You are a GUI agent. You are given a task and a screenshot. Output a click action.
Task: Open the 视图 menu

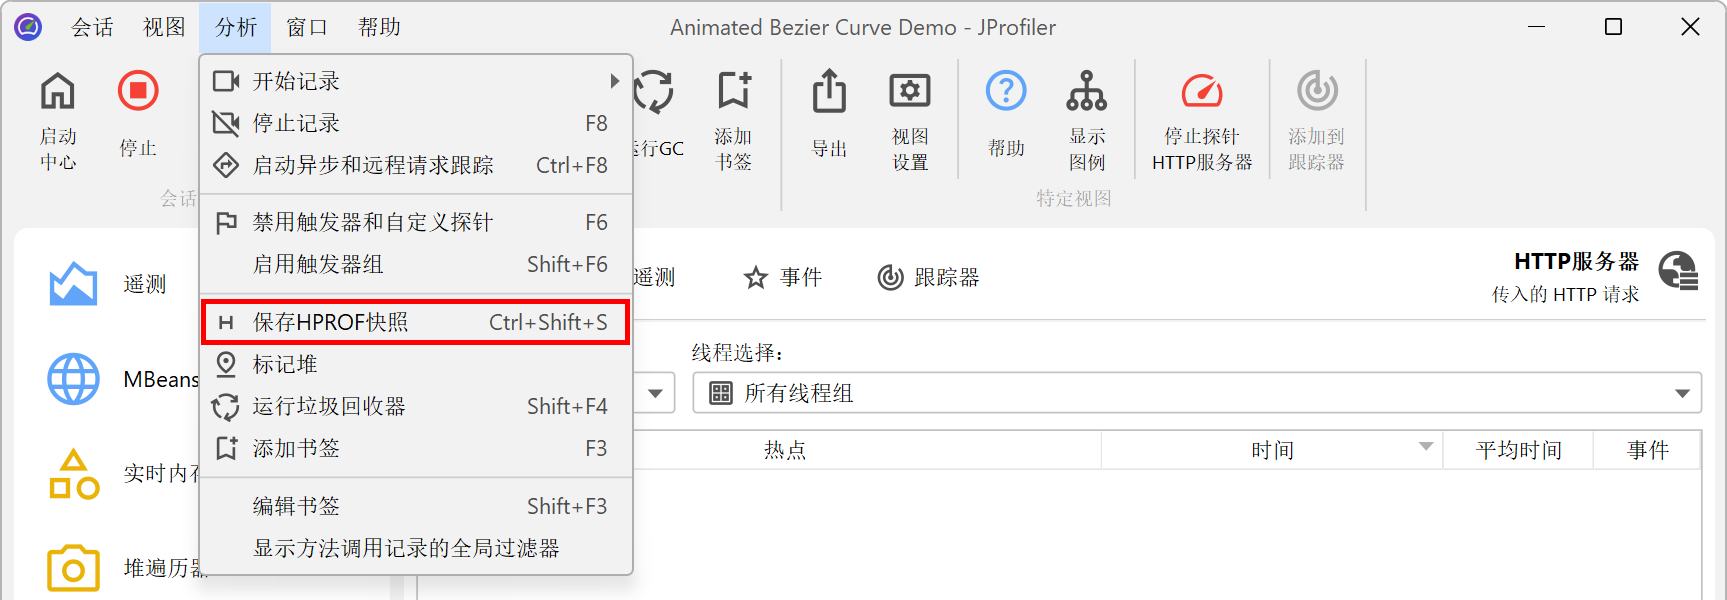164,27
